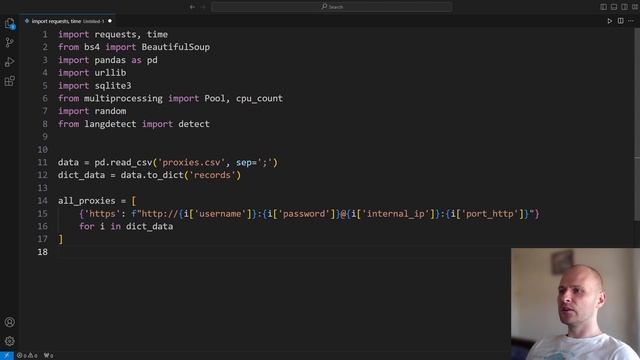The width and height of the screenshot is (640, 360).
Task: Click the 'internal_ip' string on line 15
Action: [396, 214]
